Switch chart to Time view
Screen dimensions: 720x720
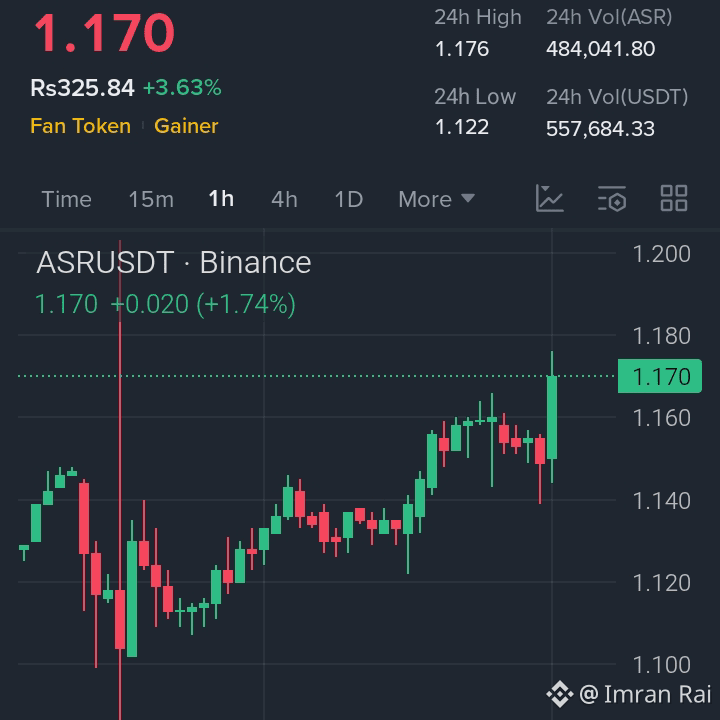pos(67,199)
